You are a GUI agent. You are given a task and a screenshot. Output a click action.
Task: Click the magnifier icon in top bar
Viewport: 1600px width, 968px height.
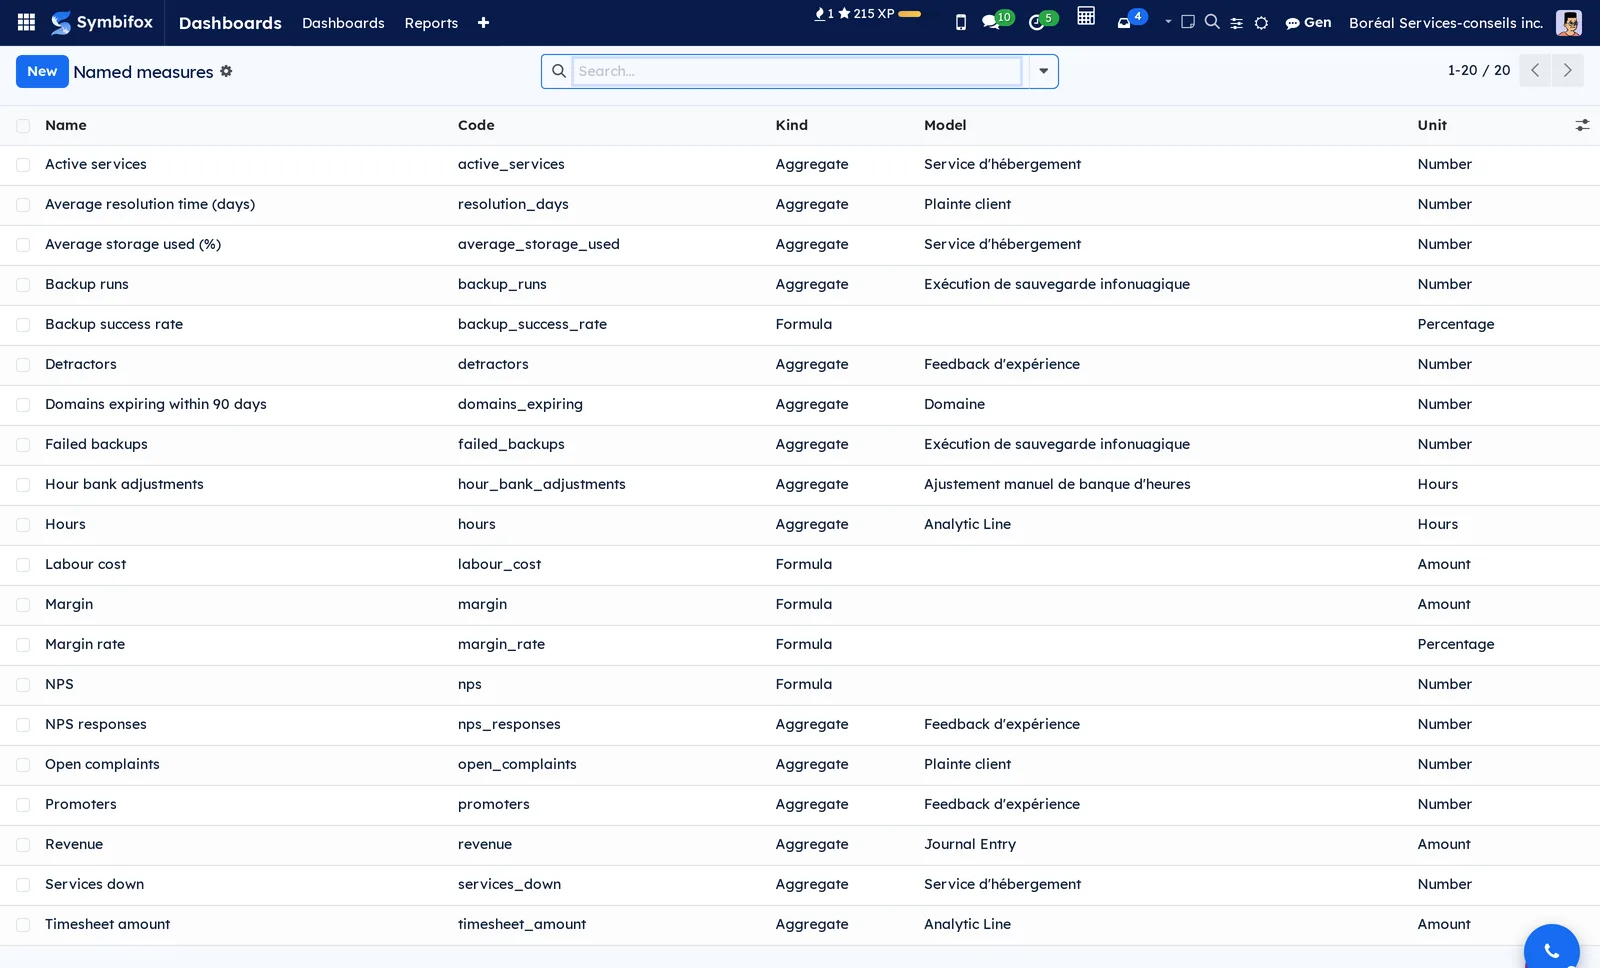(1212, 22)
